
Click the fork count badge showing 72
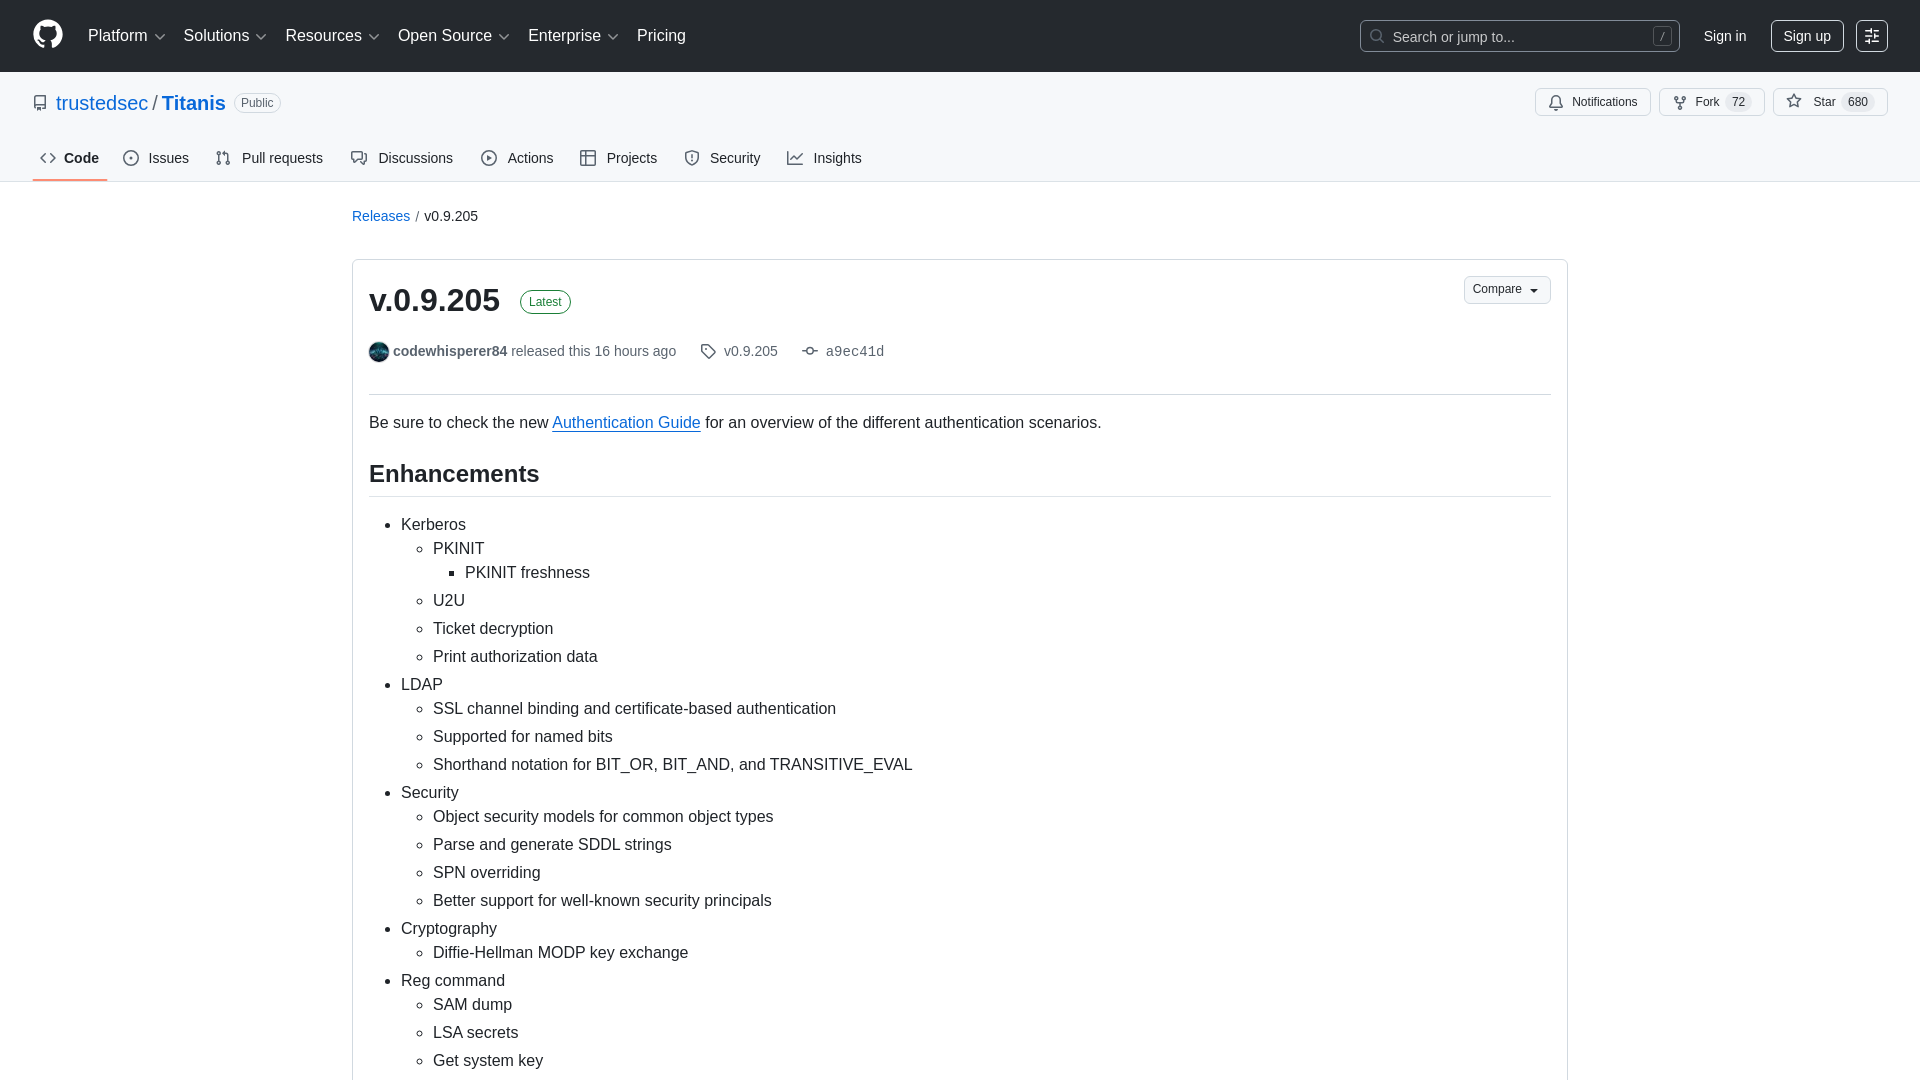click(1740, 102)
